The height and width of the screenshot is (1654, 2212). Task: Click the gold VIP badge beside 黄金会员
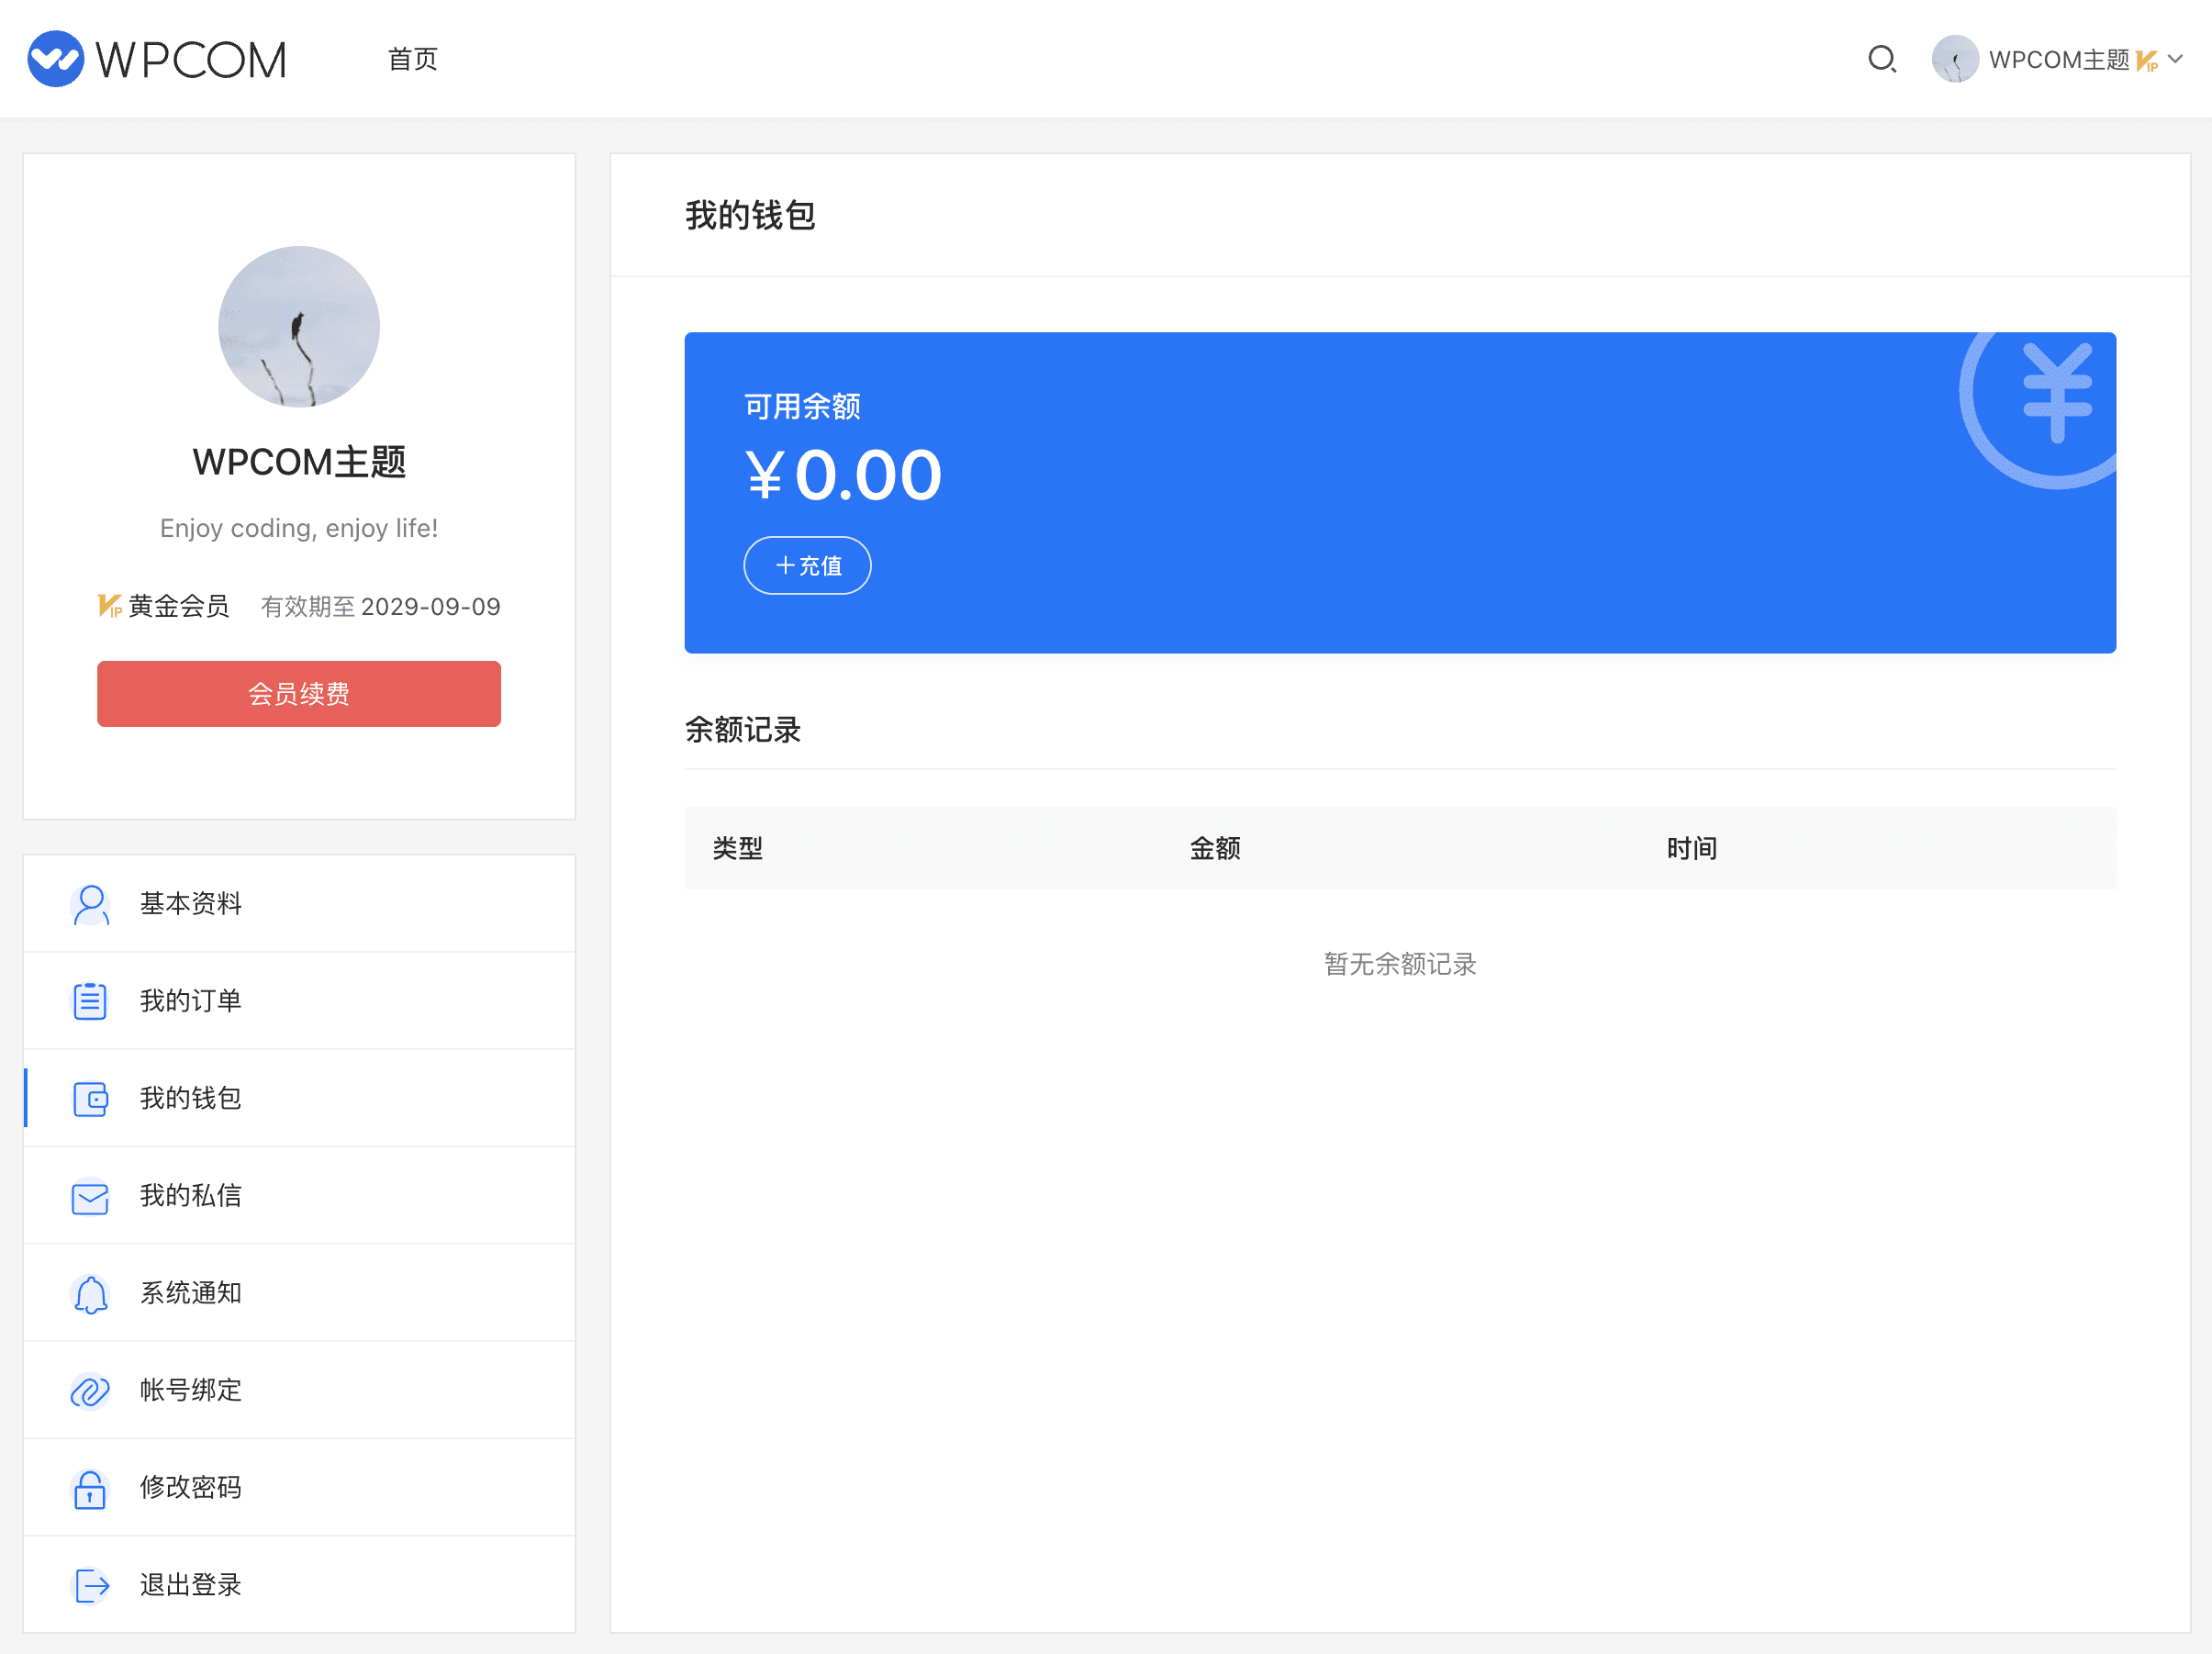[109, 606]
